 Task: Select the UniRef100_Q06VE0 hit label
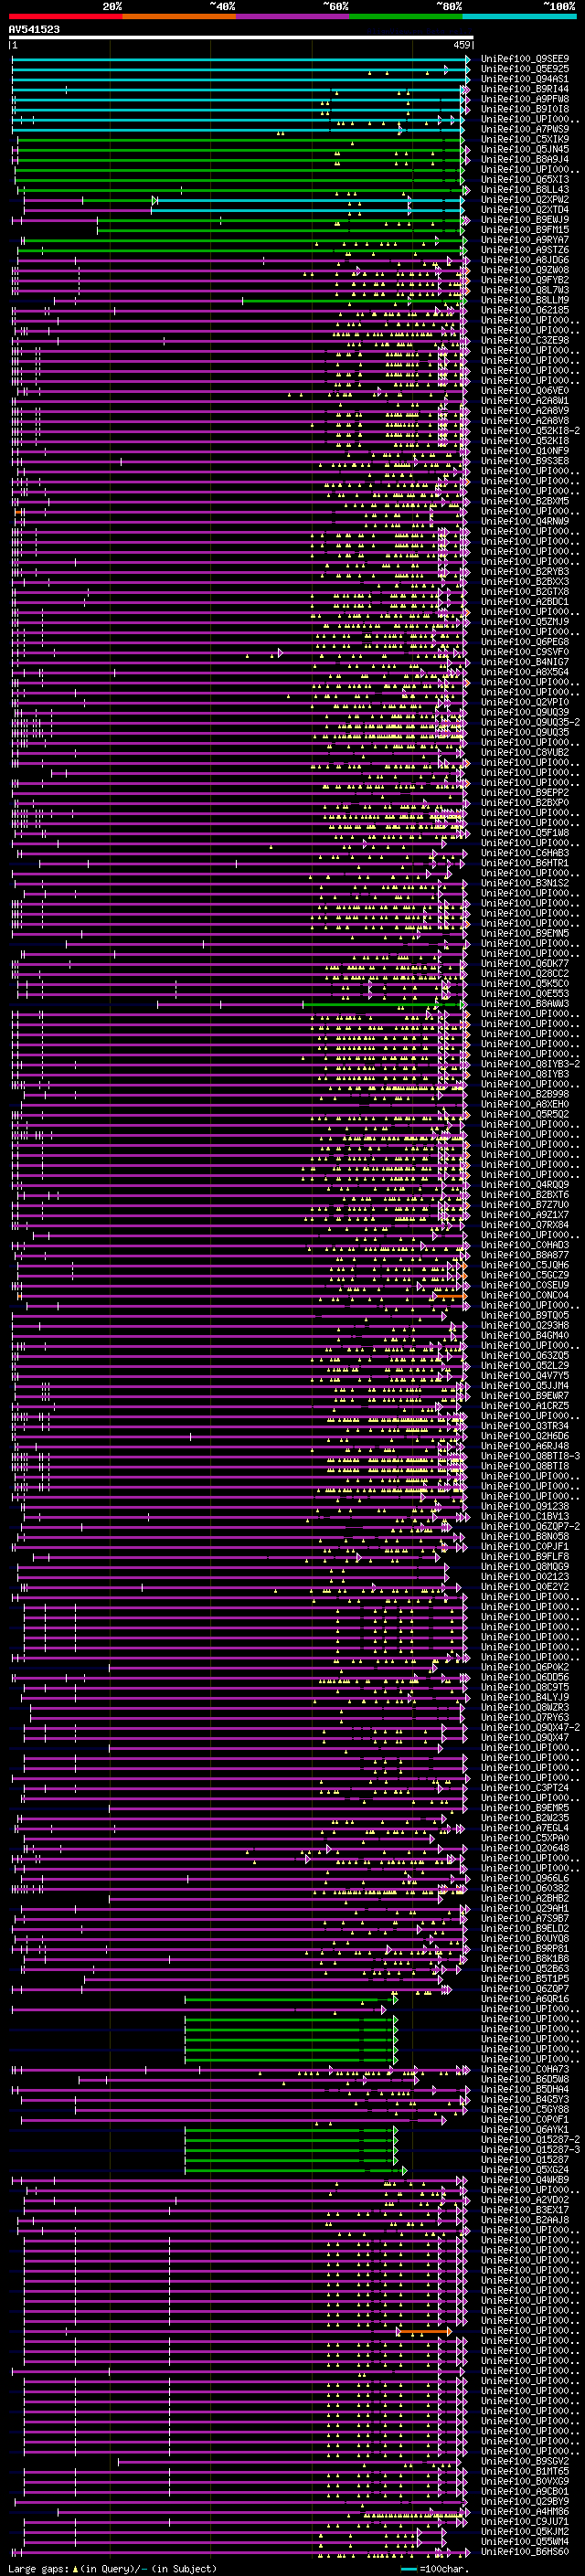[x=525, y=391]
